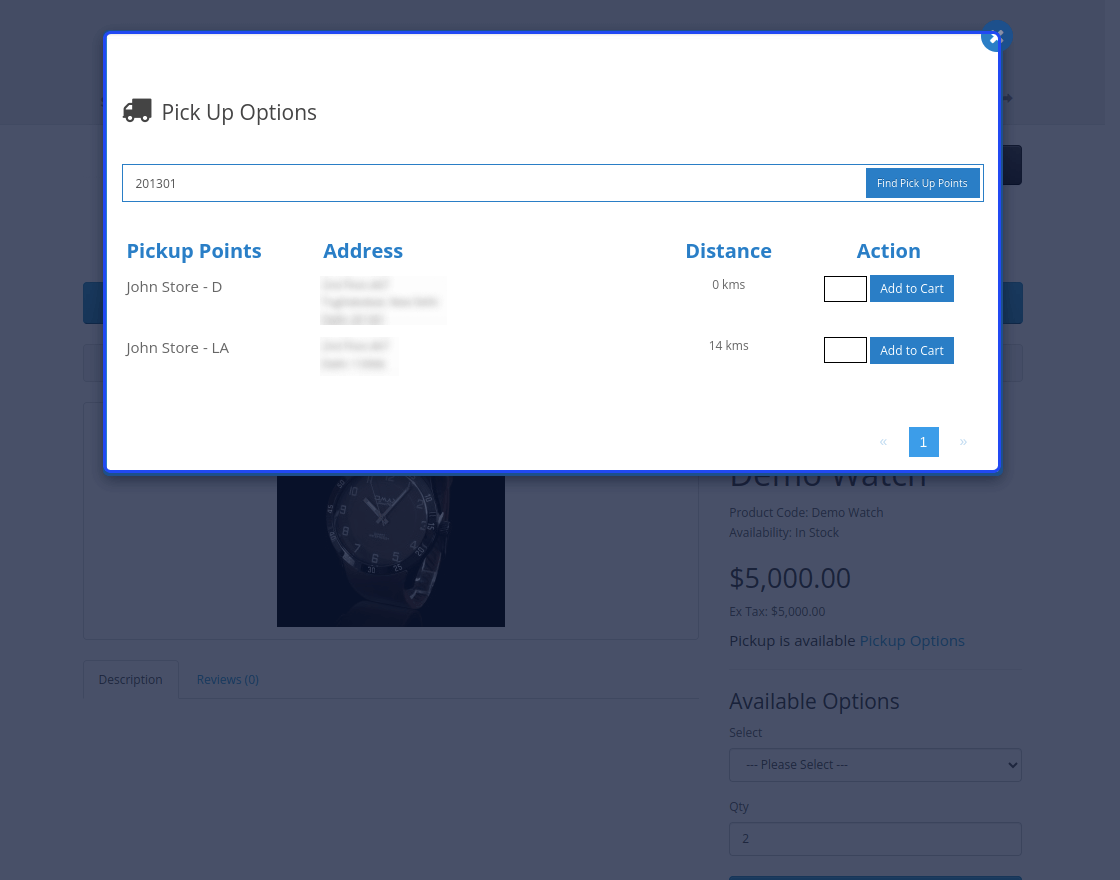Click the $5,000.00 price text
This screenshot has height=880, width=1120.
tap(789, 578)
